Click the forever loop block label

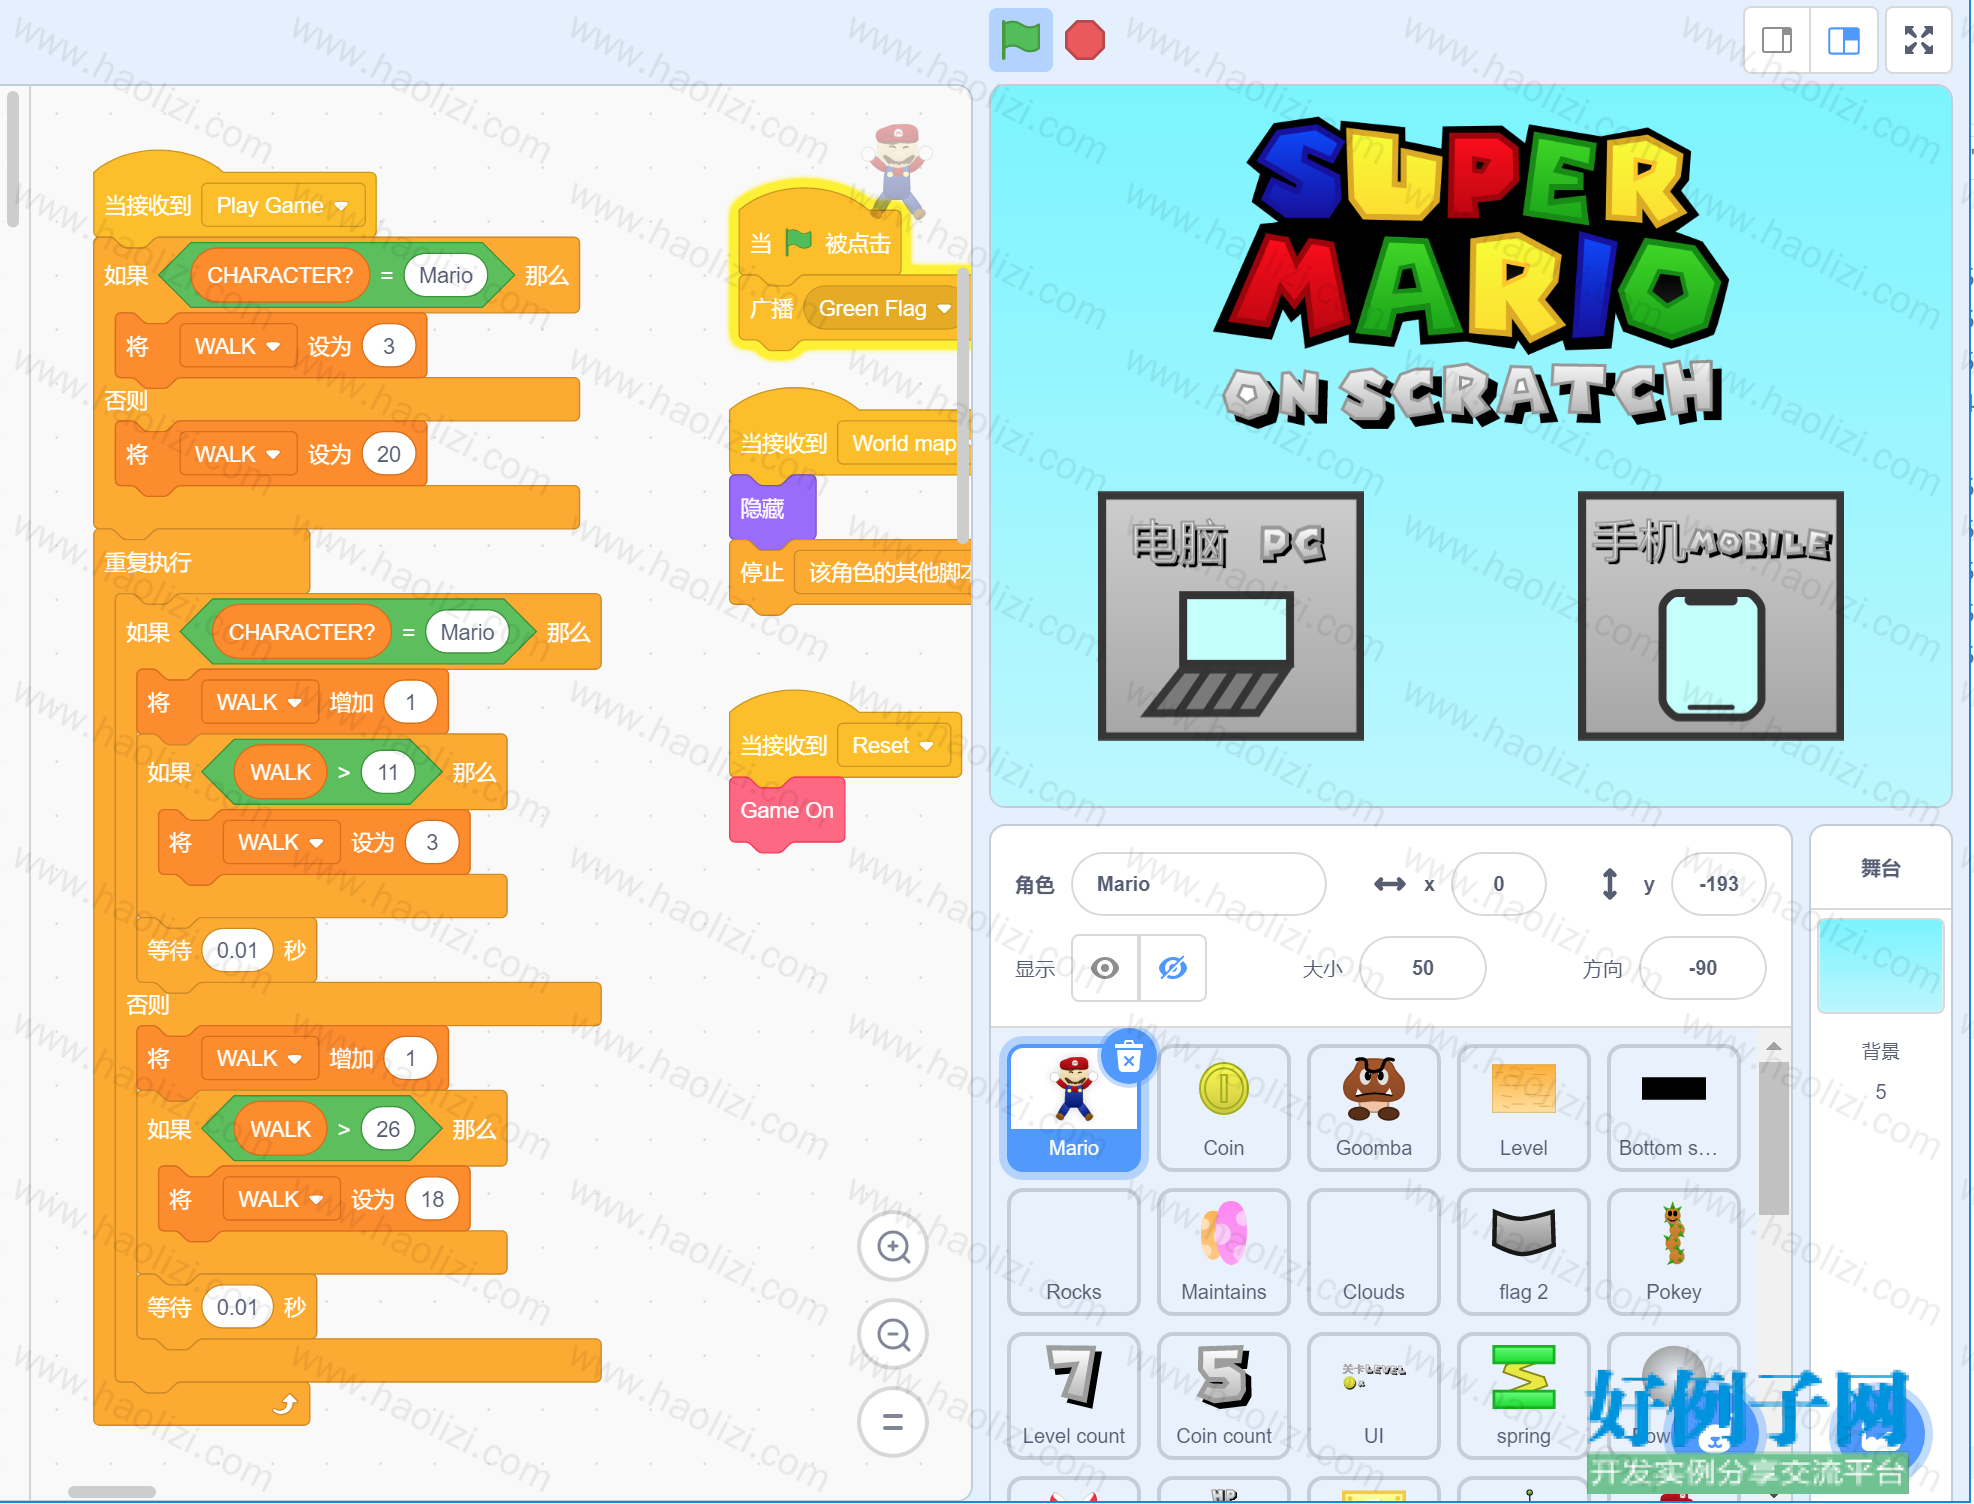(148, 562)
